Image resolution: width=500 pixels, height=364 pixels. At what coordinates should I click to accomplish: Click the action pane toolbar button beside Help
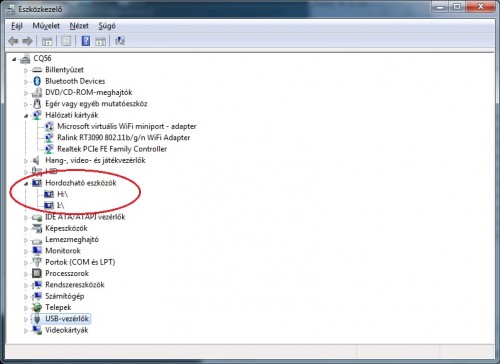(100, 41)
